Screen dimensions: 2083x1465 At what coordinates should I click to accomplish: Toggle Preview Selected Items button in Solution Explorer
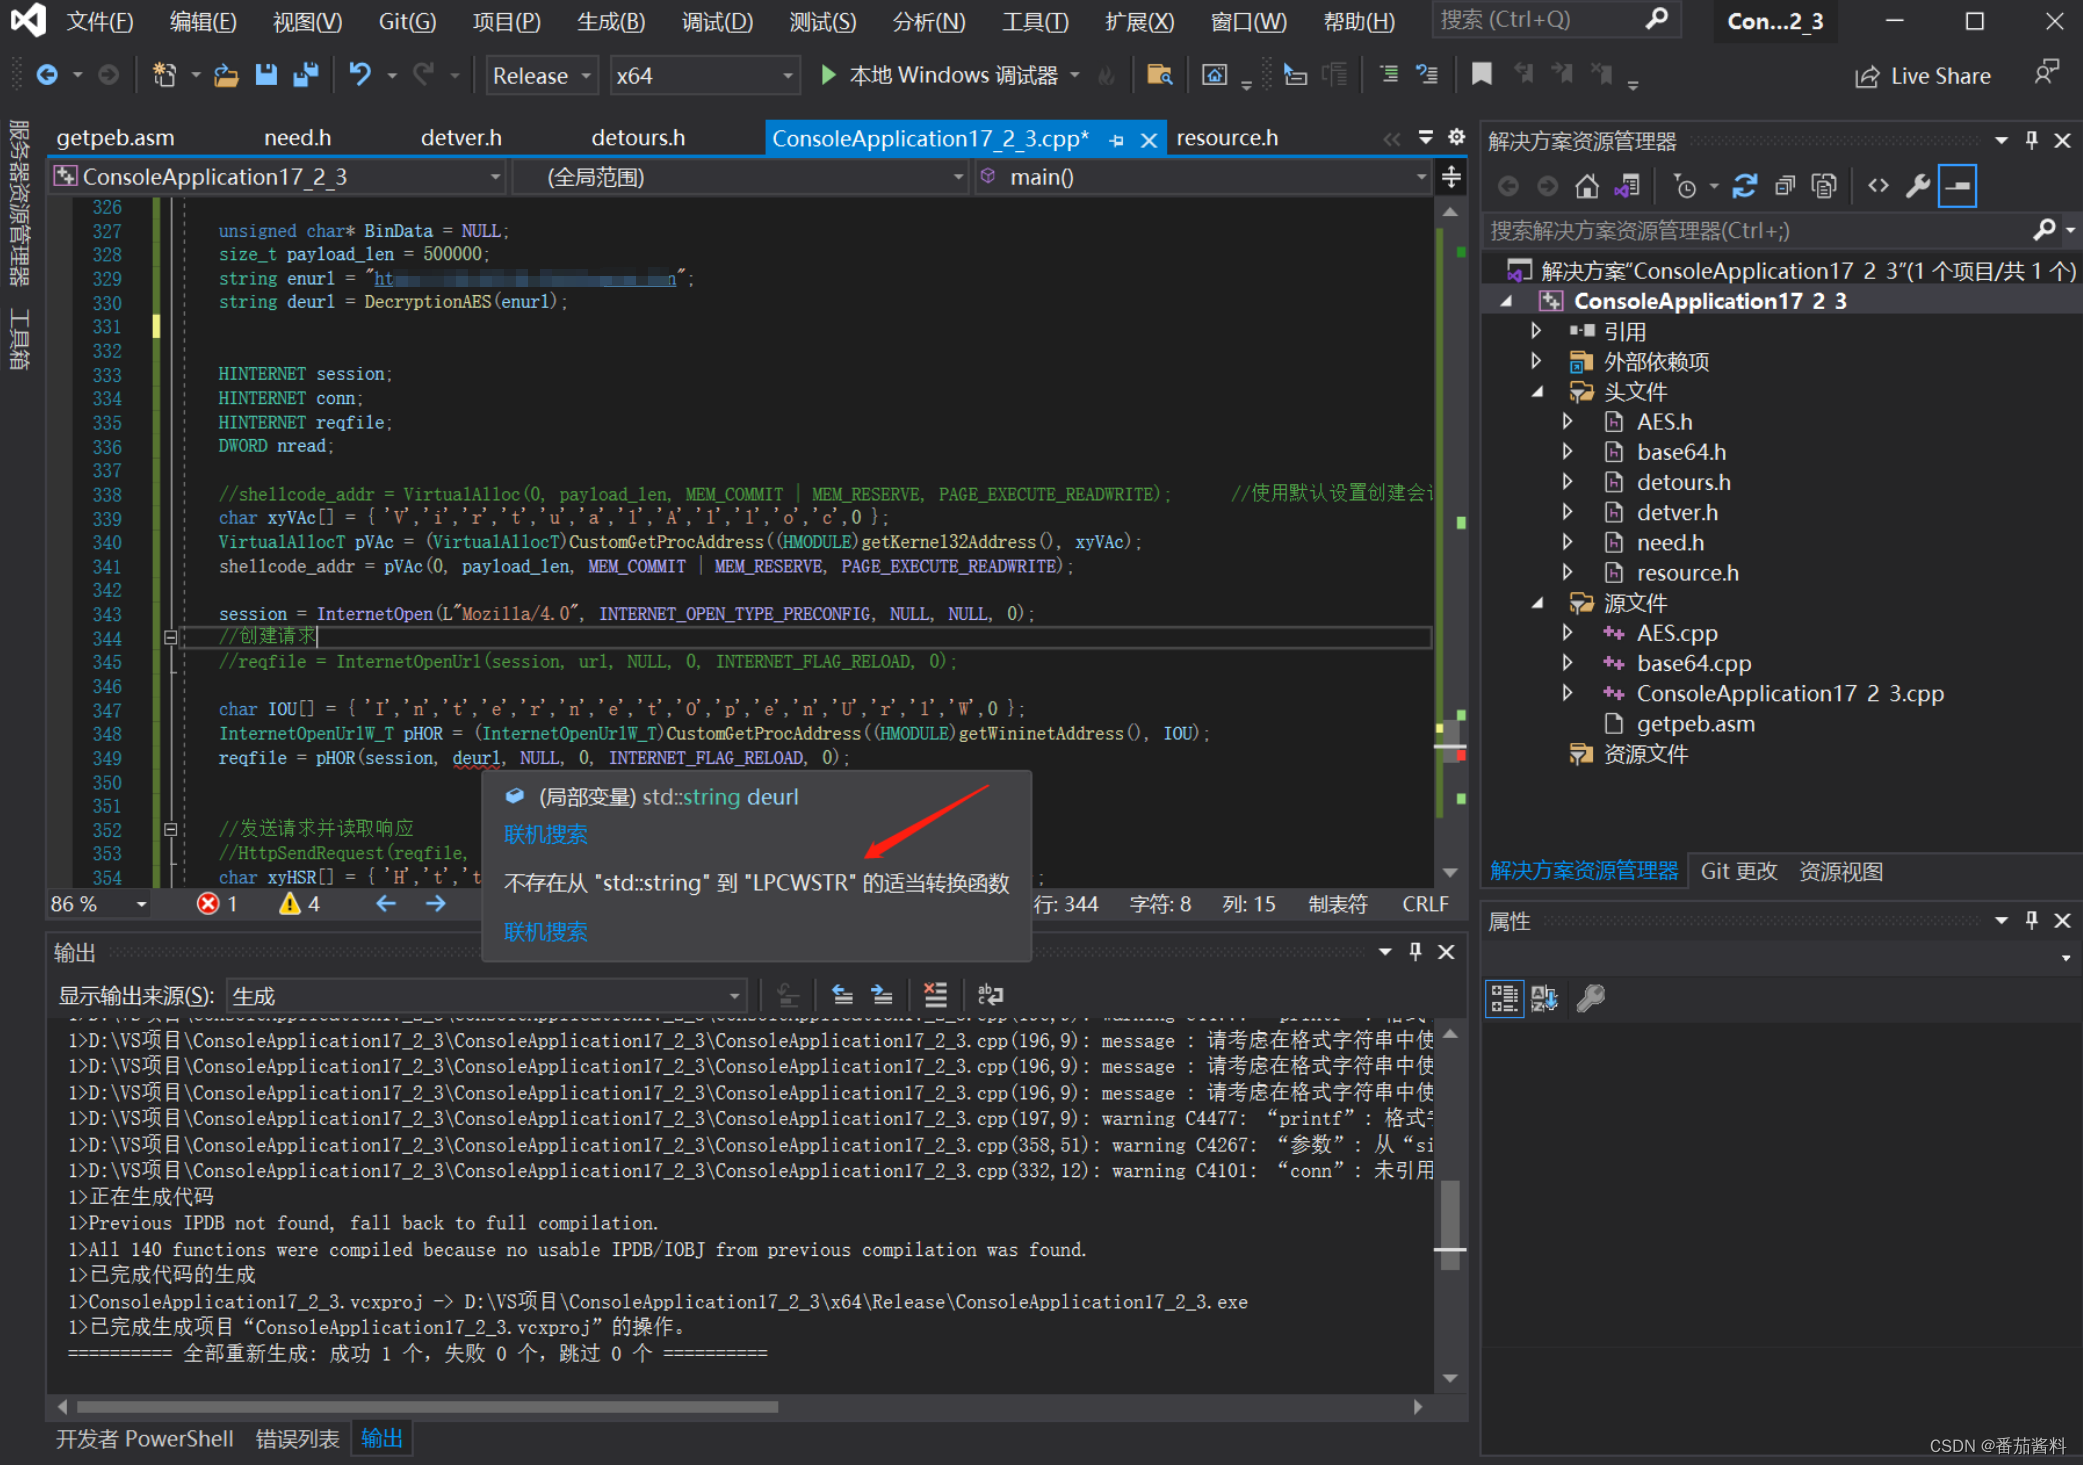pyautogui.click(x=1957, y=186)
